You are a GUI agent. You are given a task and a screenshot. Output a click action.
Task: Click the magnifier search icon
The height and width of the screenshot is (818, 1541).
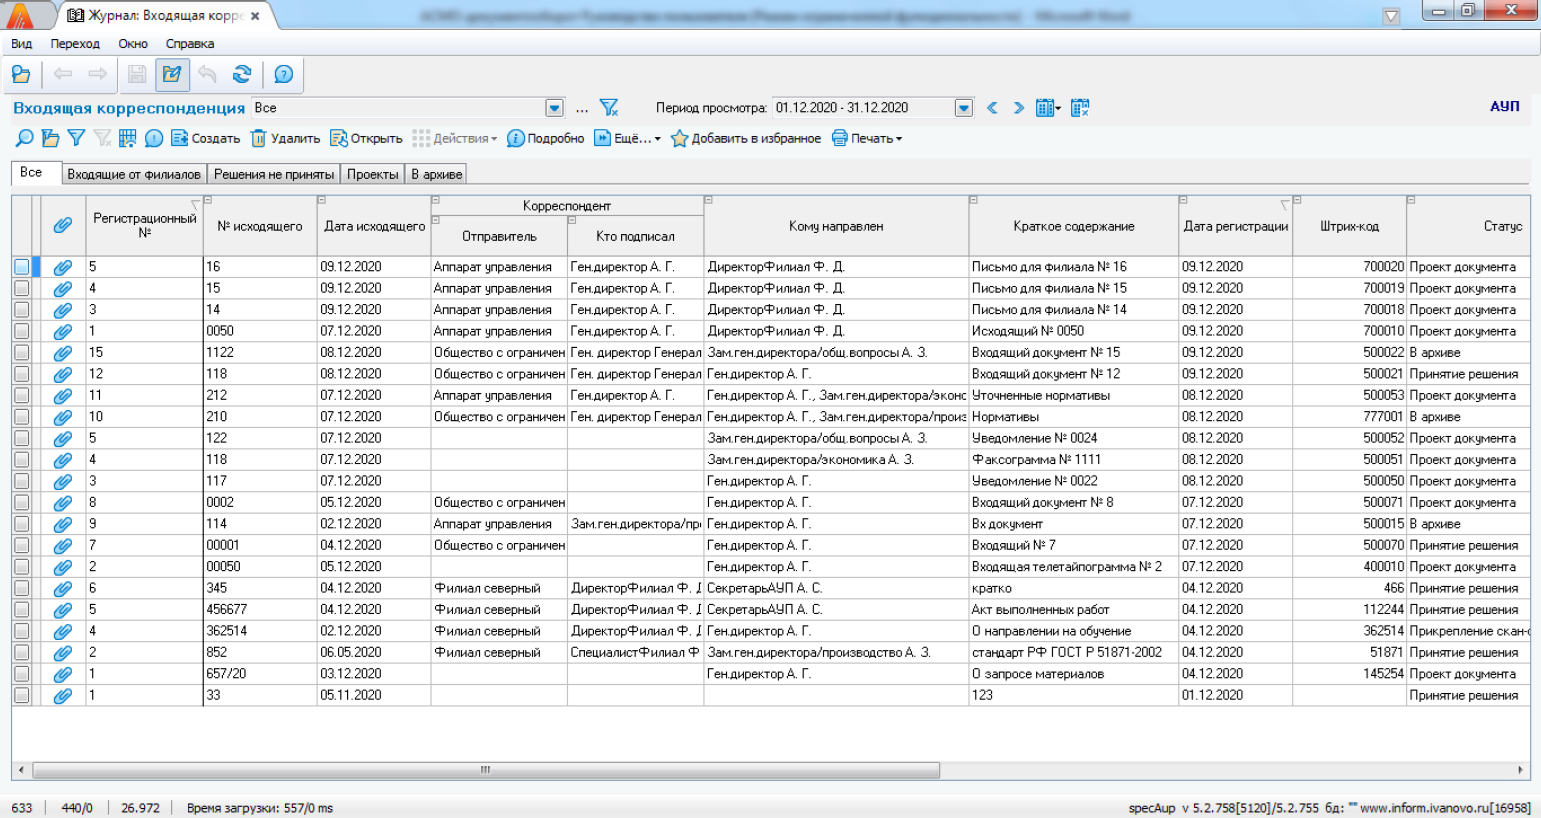click(x=24, y=139)
